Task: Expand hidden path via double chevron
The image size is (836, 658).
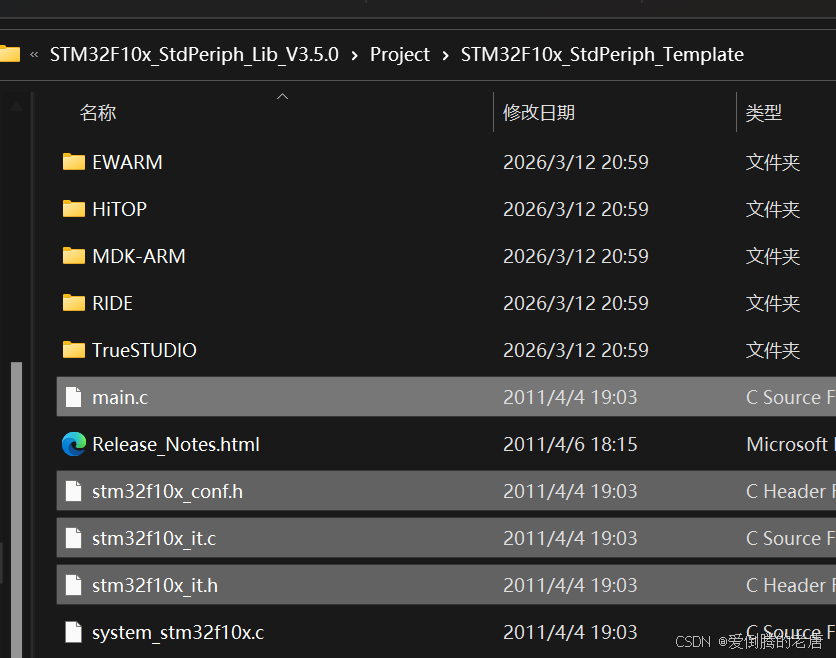Action: click(34, 54)
